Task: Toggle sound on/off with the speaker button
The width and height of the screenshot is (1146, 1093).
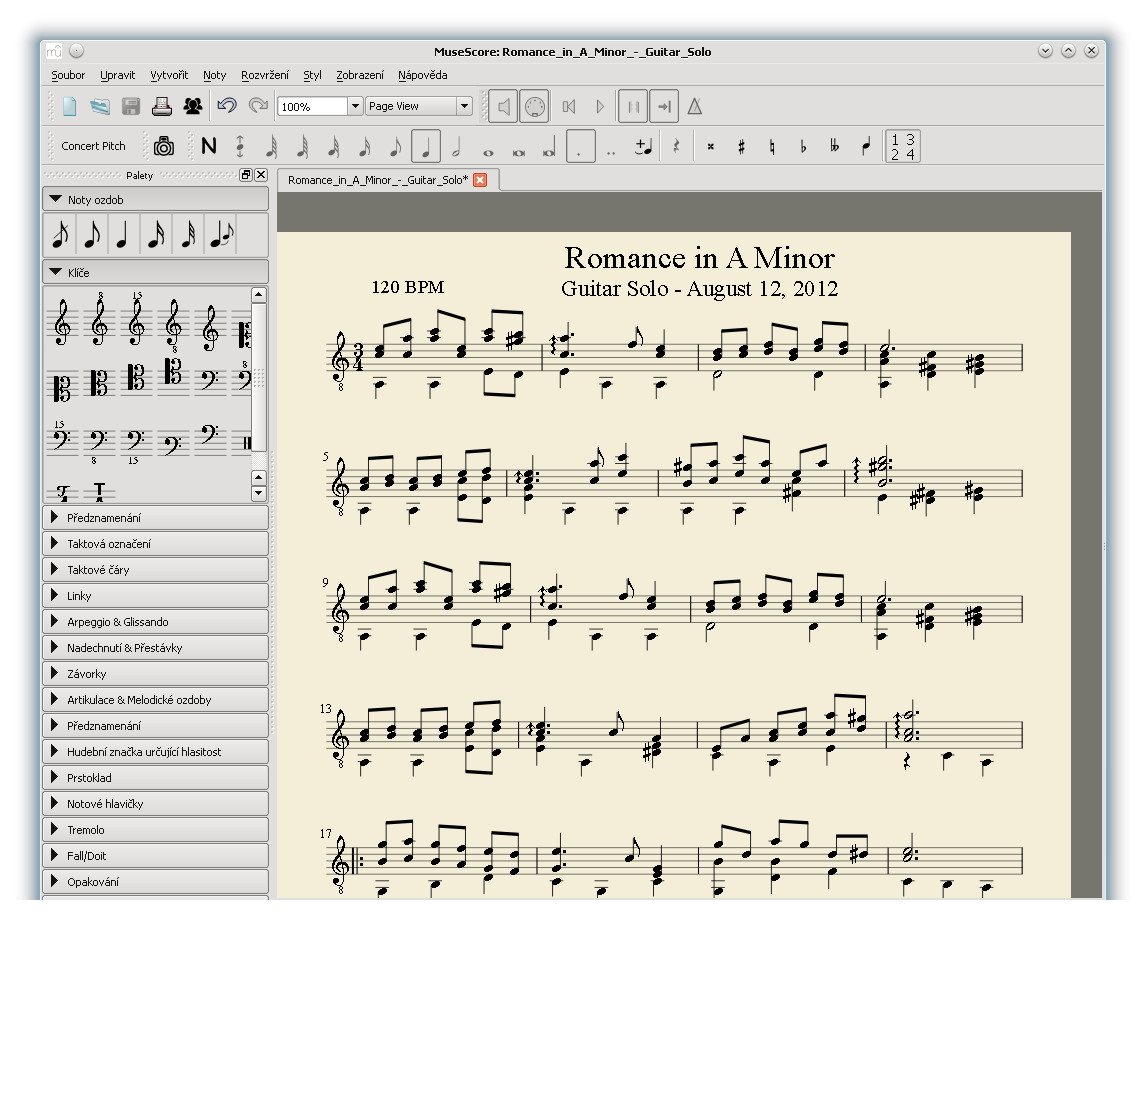Action: [x=504, y=107]
